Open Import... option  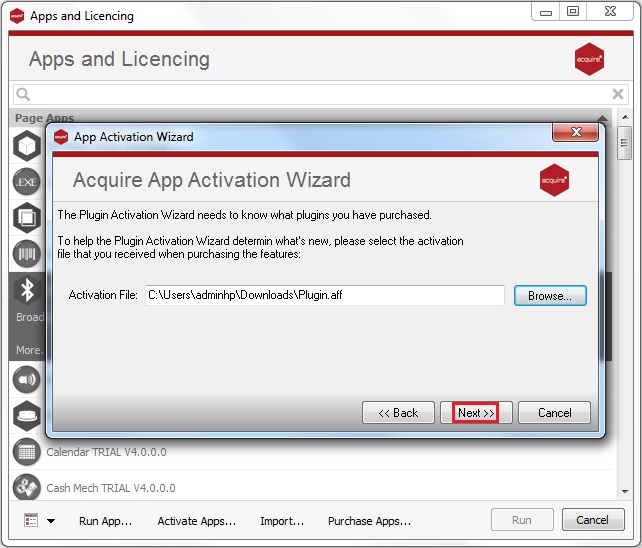[x=282, y=521]
